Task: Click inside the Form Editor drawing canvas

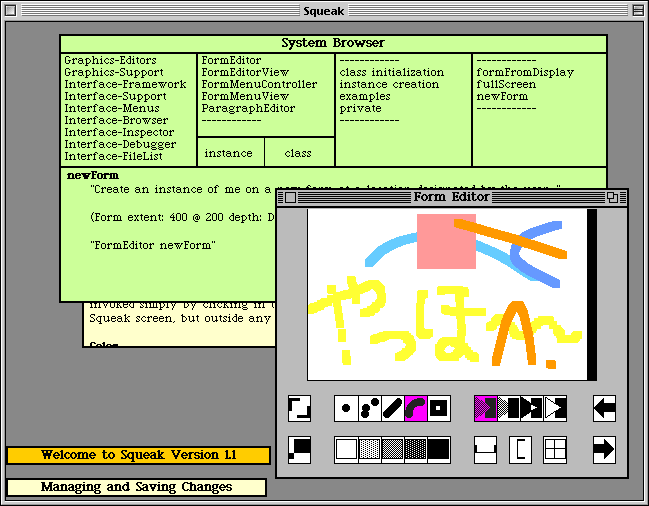Action: click(447, 294)
